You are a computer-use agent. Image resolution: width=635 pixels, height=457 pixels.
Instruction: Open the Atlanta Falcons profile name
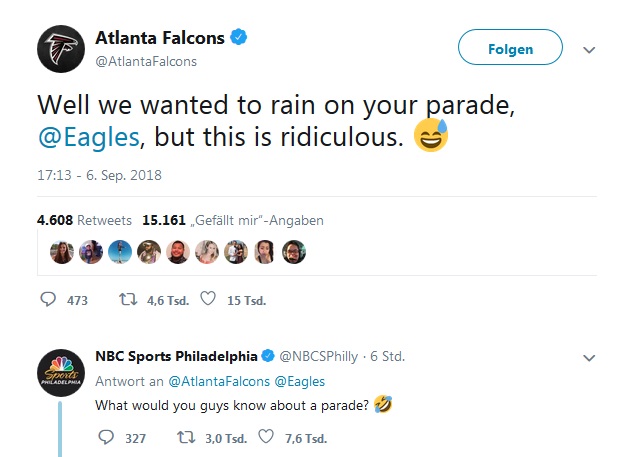(158, 38)
